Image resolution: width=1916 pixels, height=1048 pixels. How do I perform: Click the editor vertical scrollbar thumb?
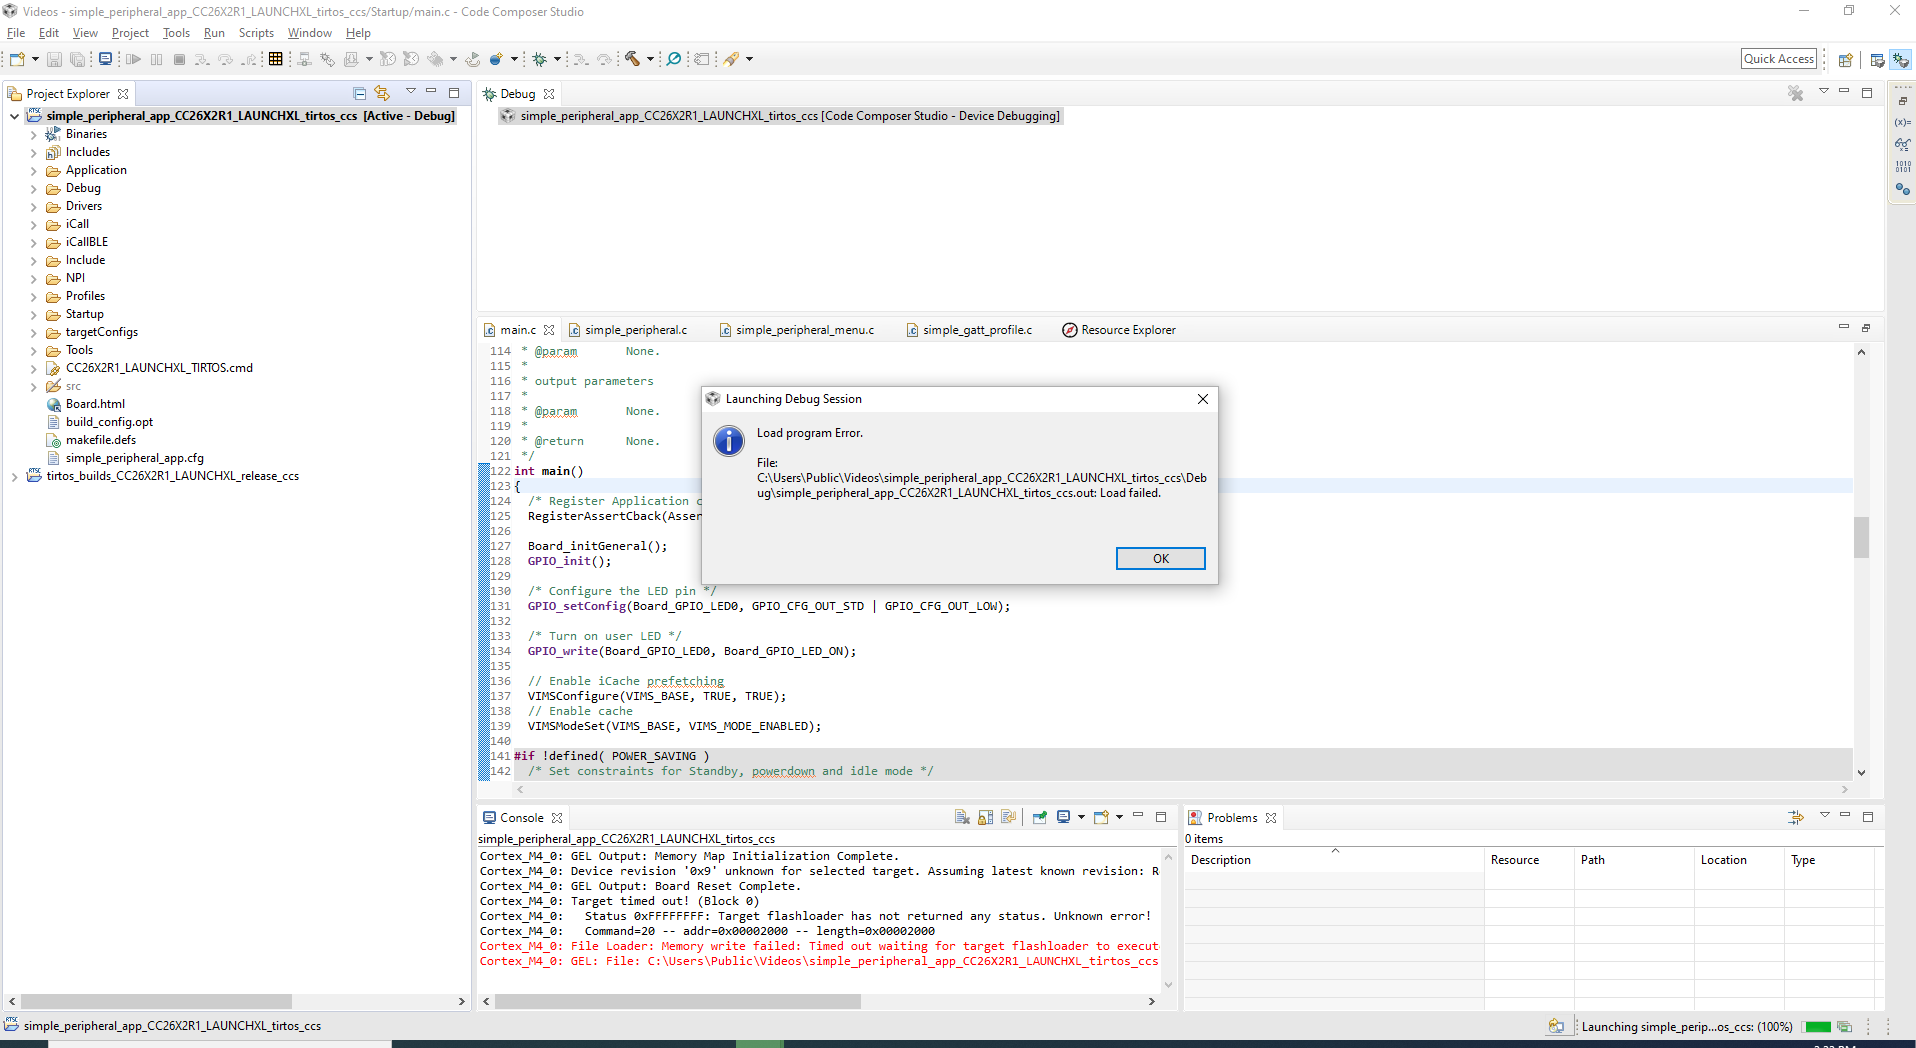pos(1861,538)
